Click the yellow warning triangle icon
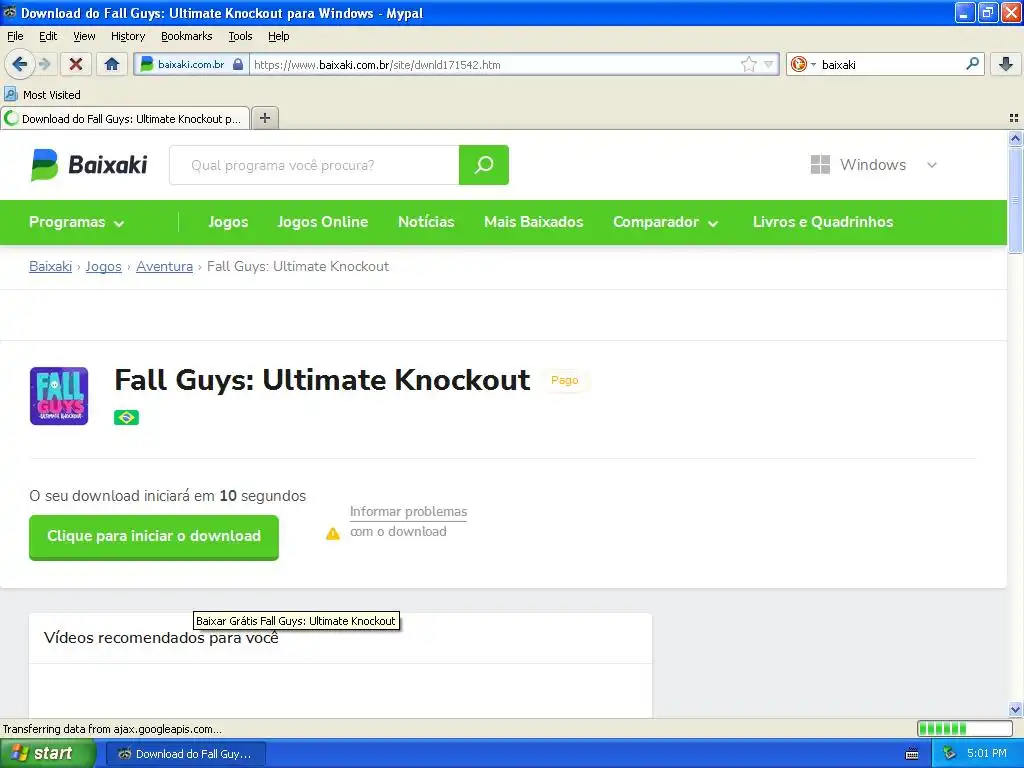 coord(333,534)
